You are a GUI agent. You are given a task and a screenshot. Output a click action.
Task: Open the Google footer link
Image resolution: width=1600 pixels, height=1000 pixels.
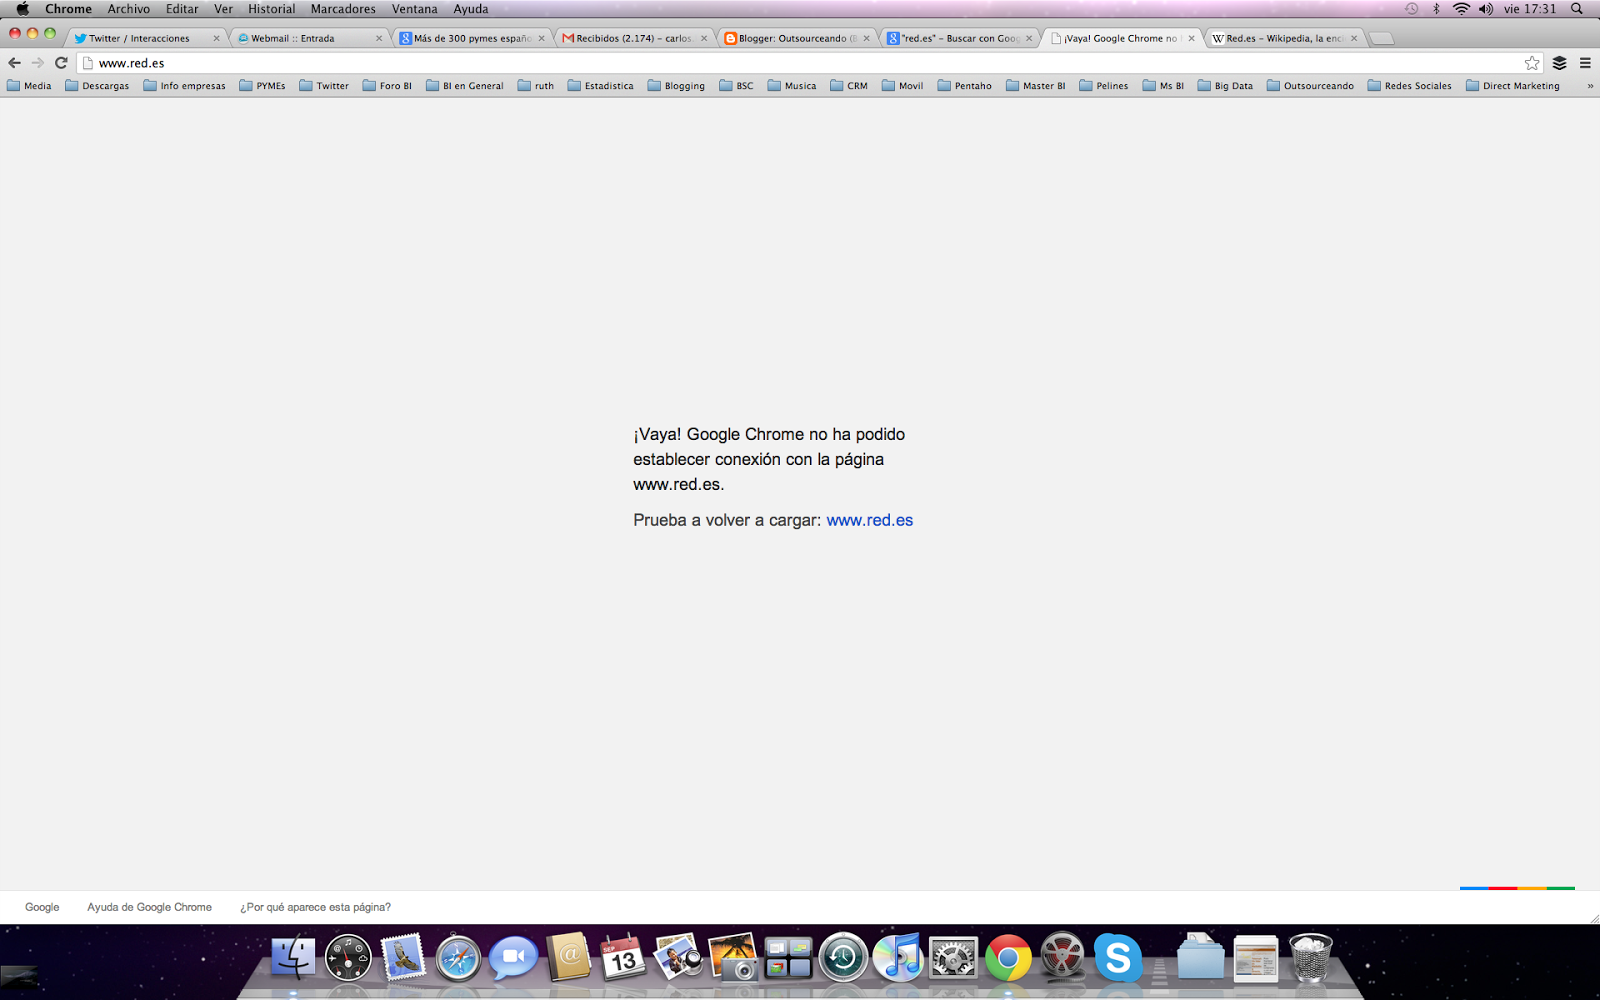[42, 907]
